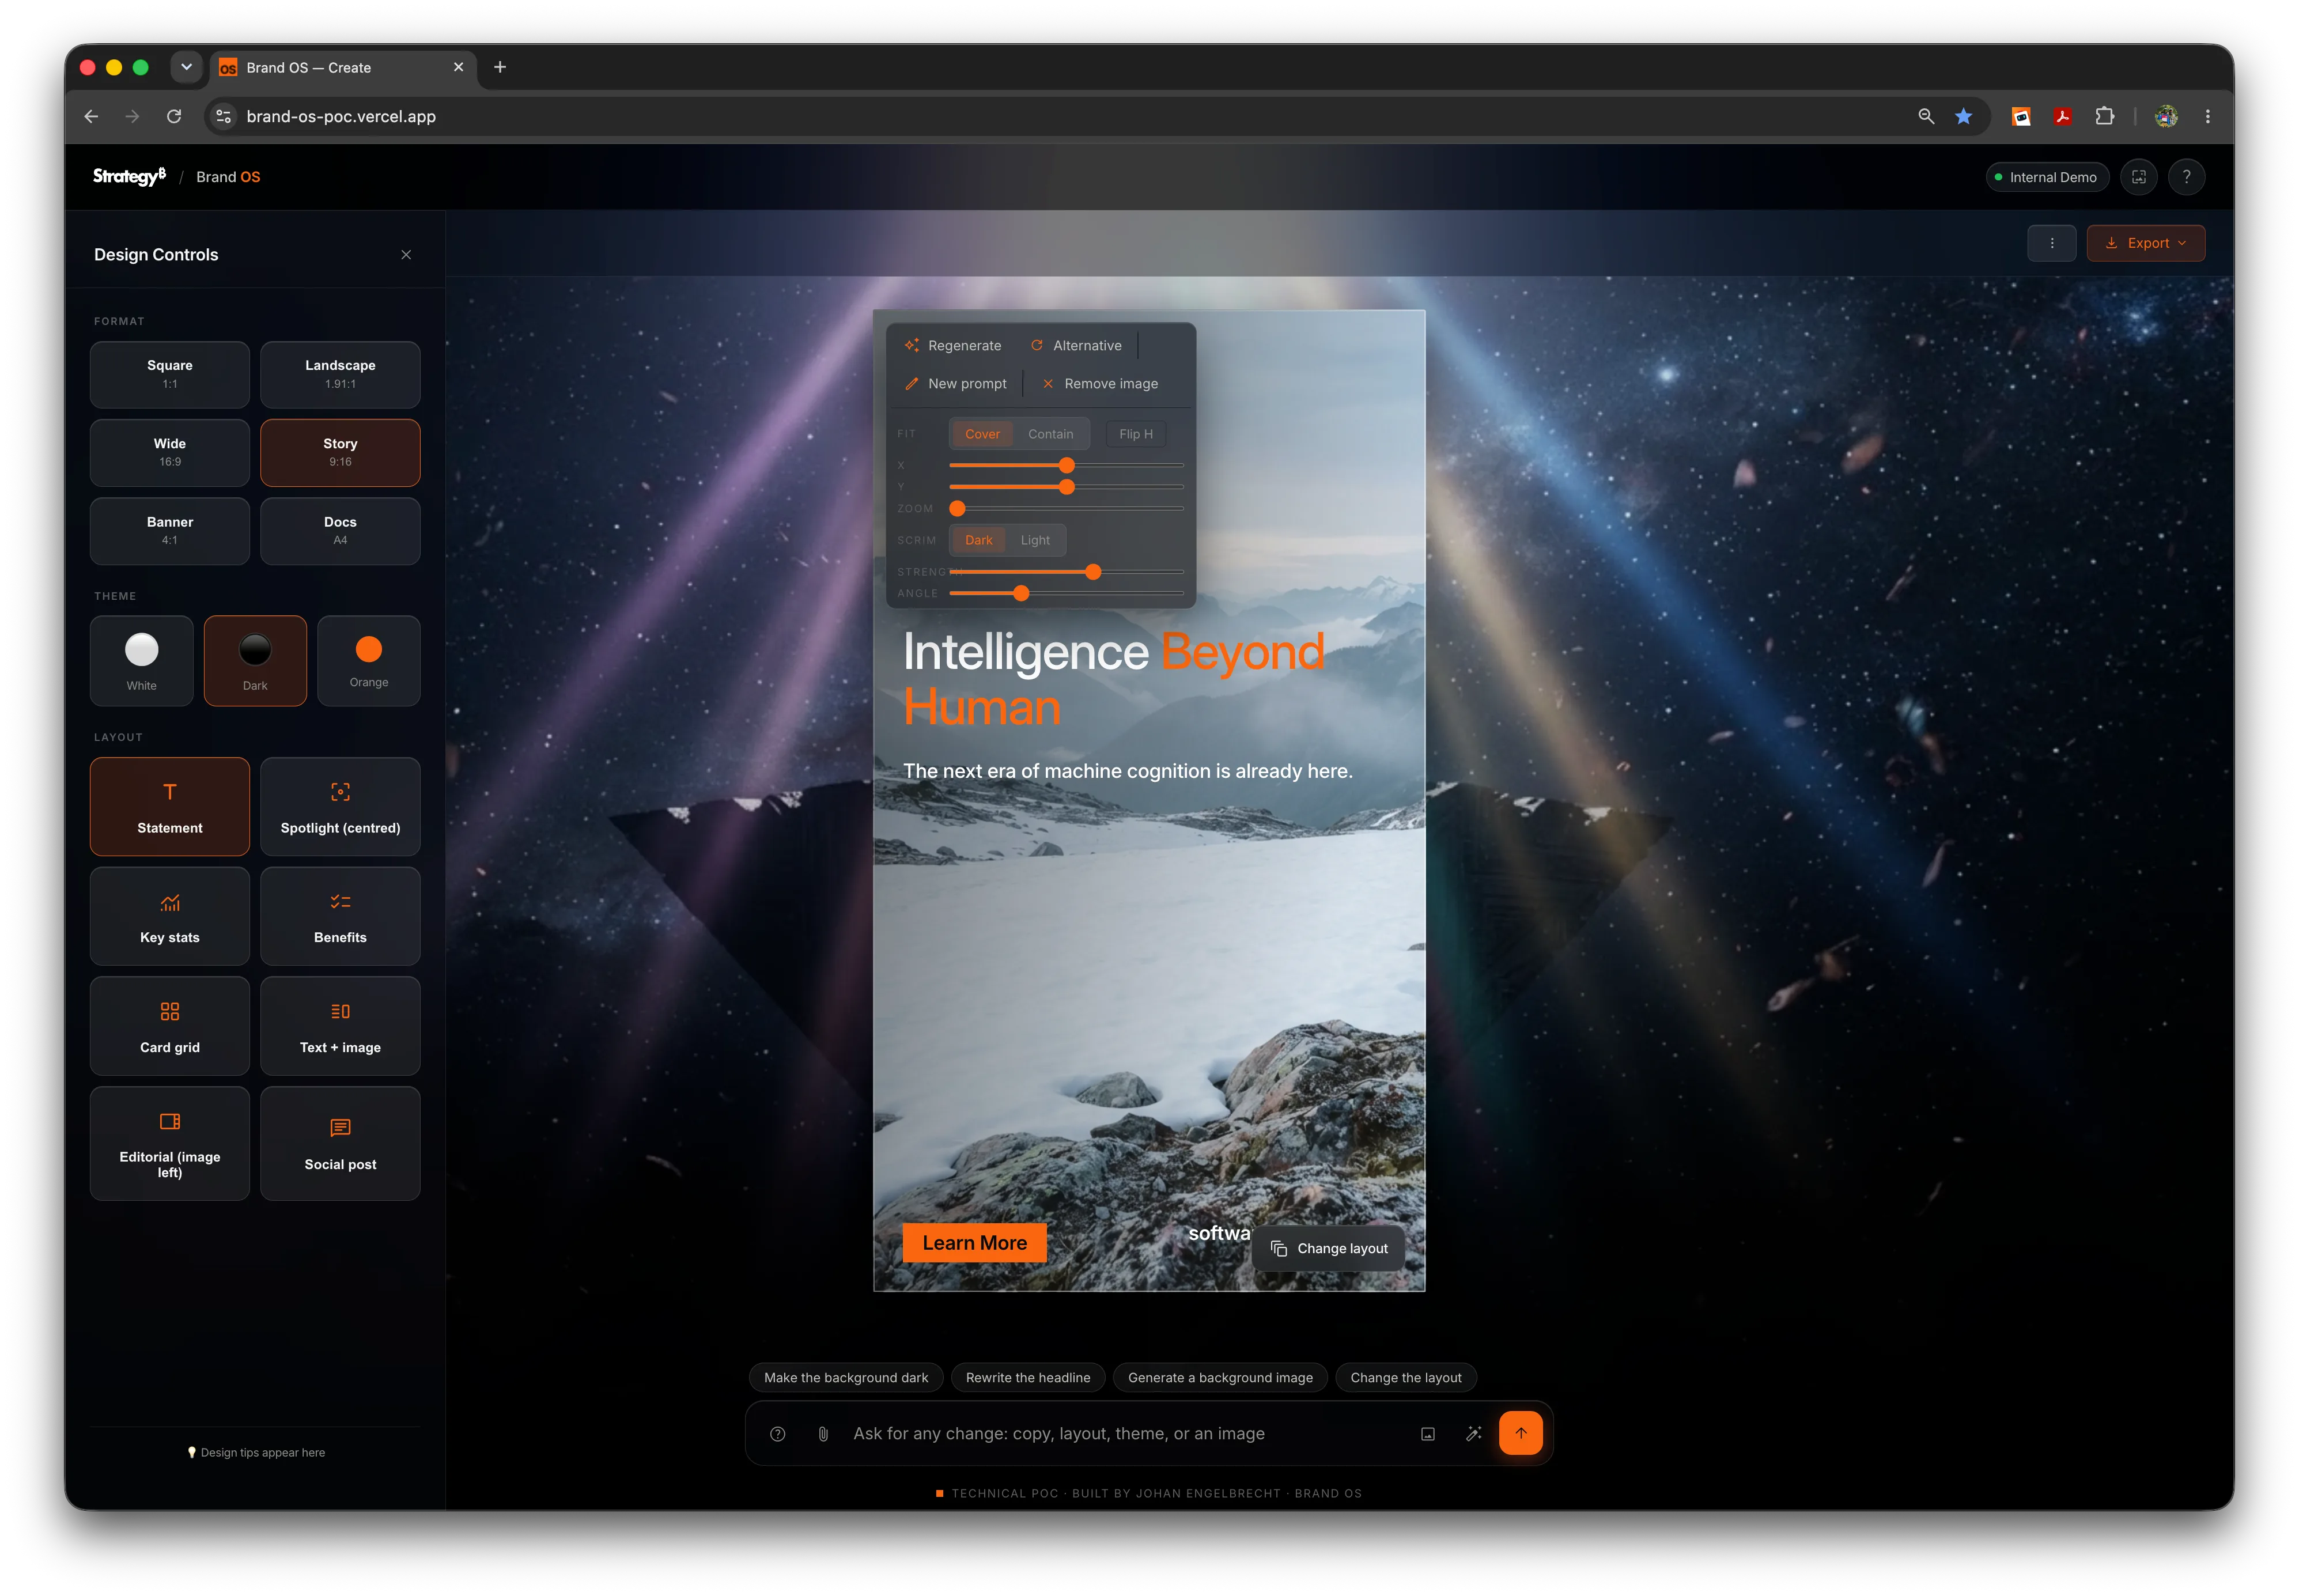The width and height of the screenshot is (2299, 1596).
Task: Select the Key stats layout
Action: tap(170, 916)
